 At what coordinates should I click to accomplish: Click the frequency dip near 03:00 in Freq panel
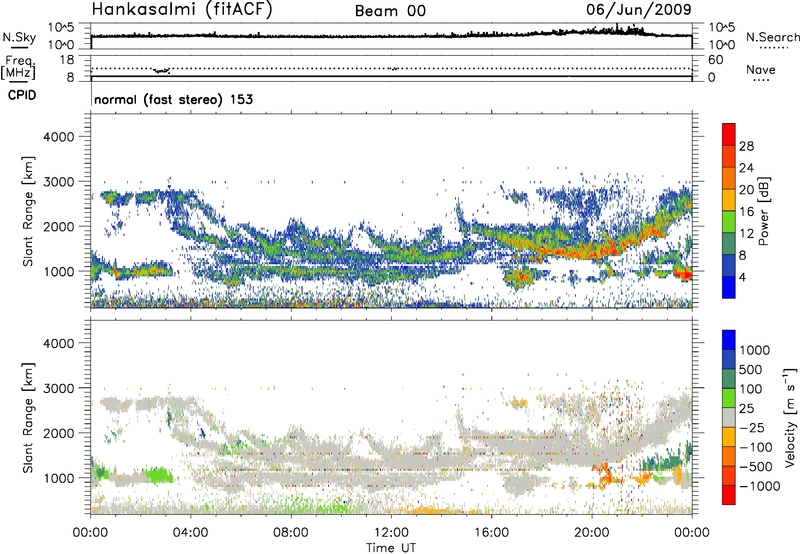pyautogui.click(x=162, y=71)
